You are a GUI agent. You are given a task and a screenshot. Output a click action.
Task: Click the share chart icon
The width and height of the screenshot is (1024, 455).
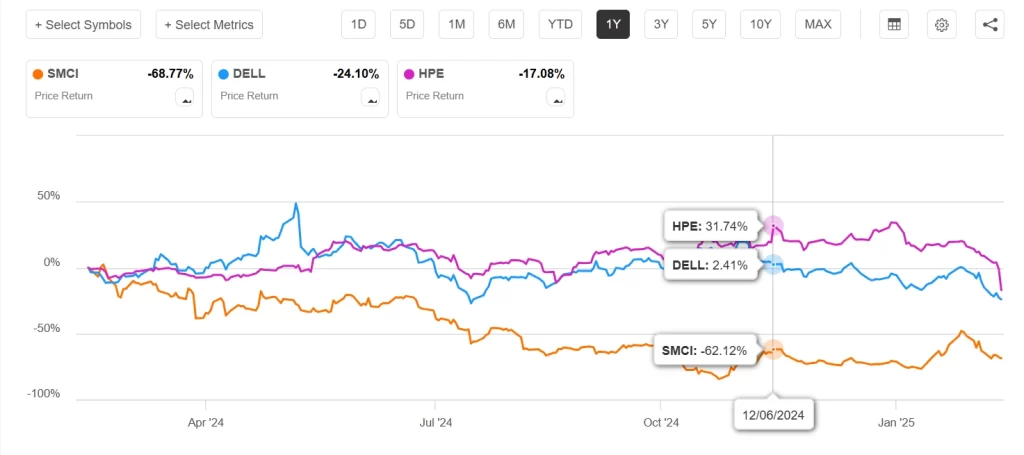pos(989,25)
